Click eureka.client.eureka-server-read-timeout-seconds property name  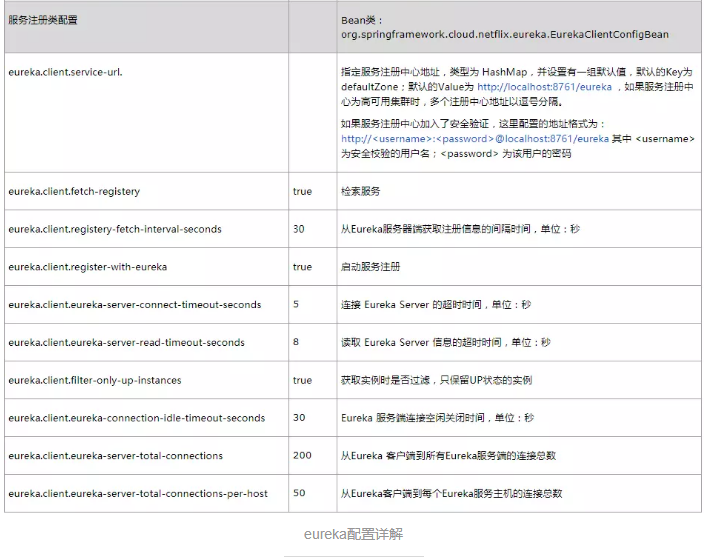126,342
